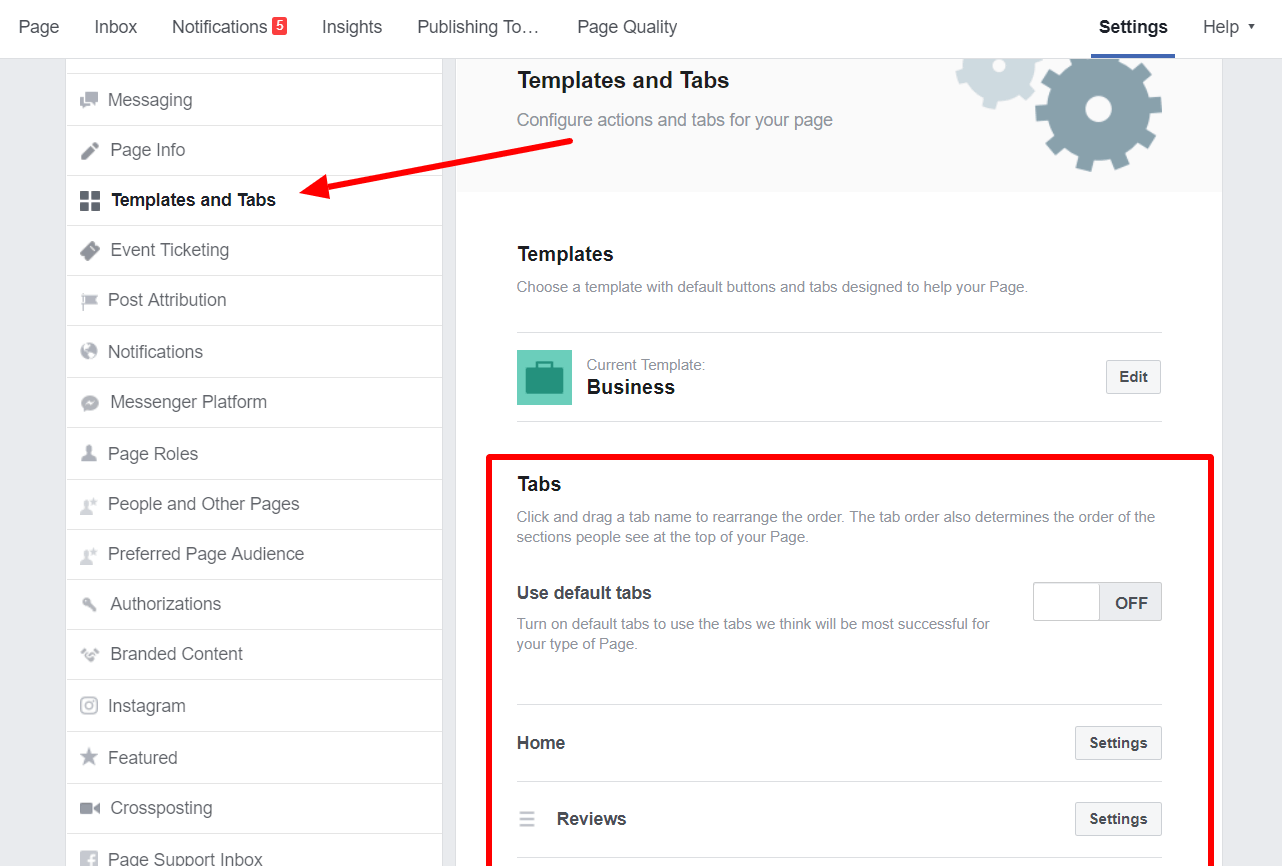Click the Use default tabs label
The width and height of the screenshot is (1282, 866).
pyautogui.click(x=584, y=593)
